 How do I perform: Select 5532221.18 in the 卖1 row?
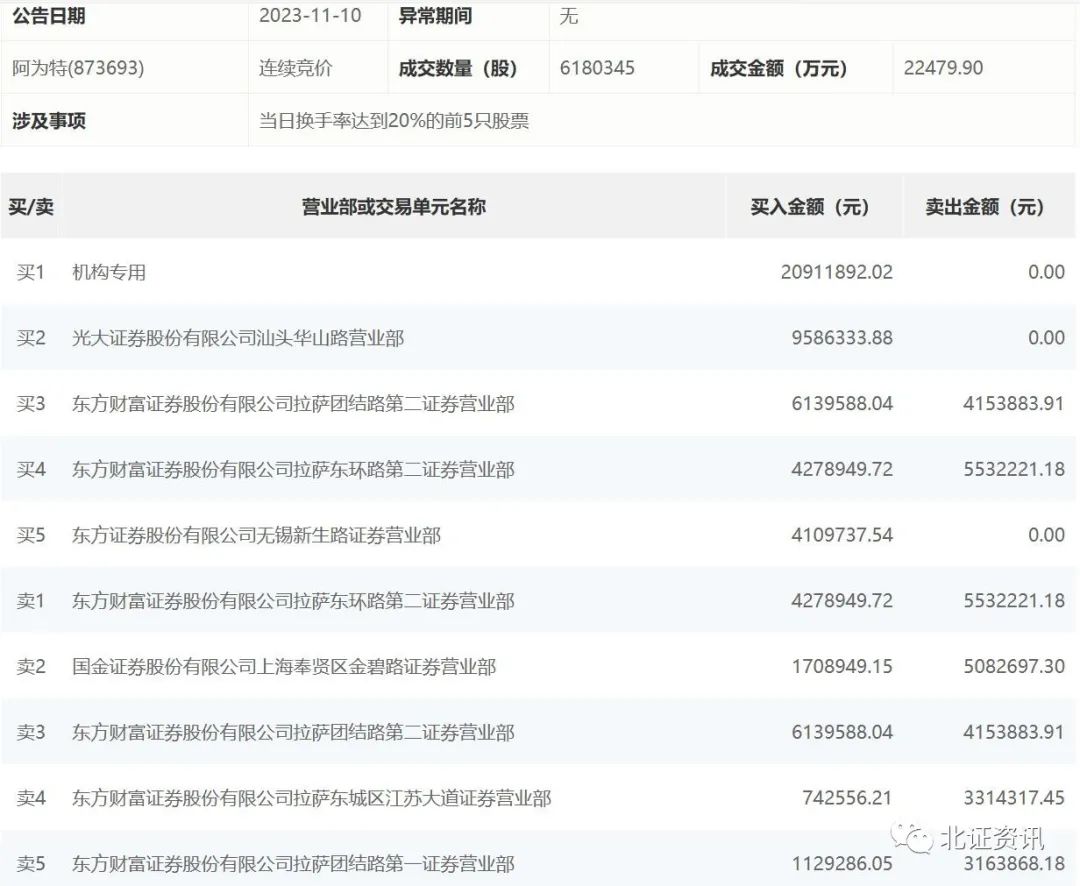(x=1014, y=601)
